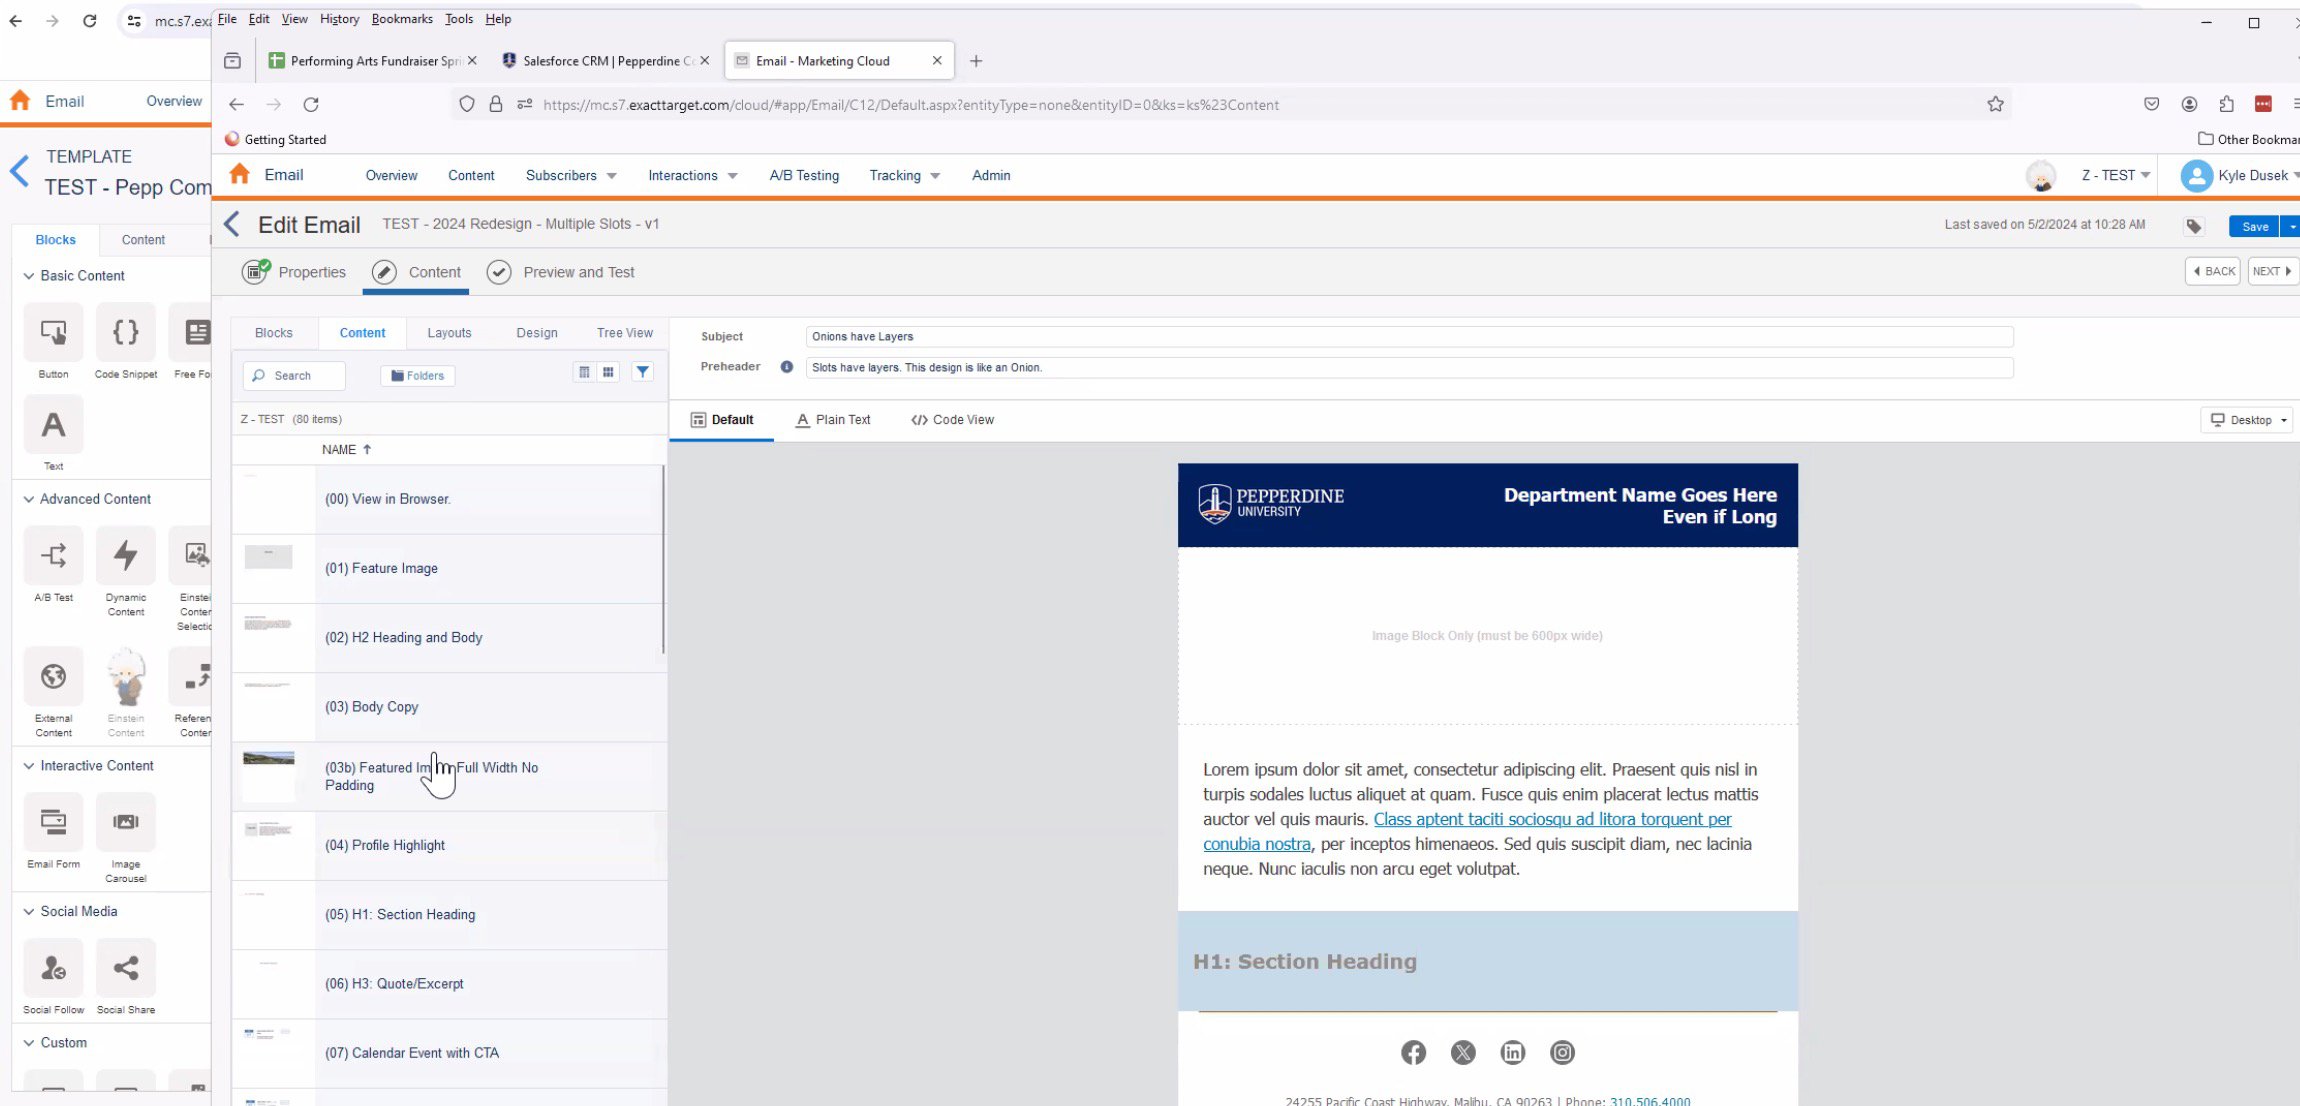Viewport: 2300px width, 1106px height.
Task: Reload the page in Firefox toolbar
Action: coord(311,104)
